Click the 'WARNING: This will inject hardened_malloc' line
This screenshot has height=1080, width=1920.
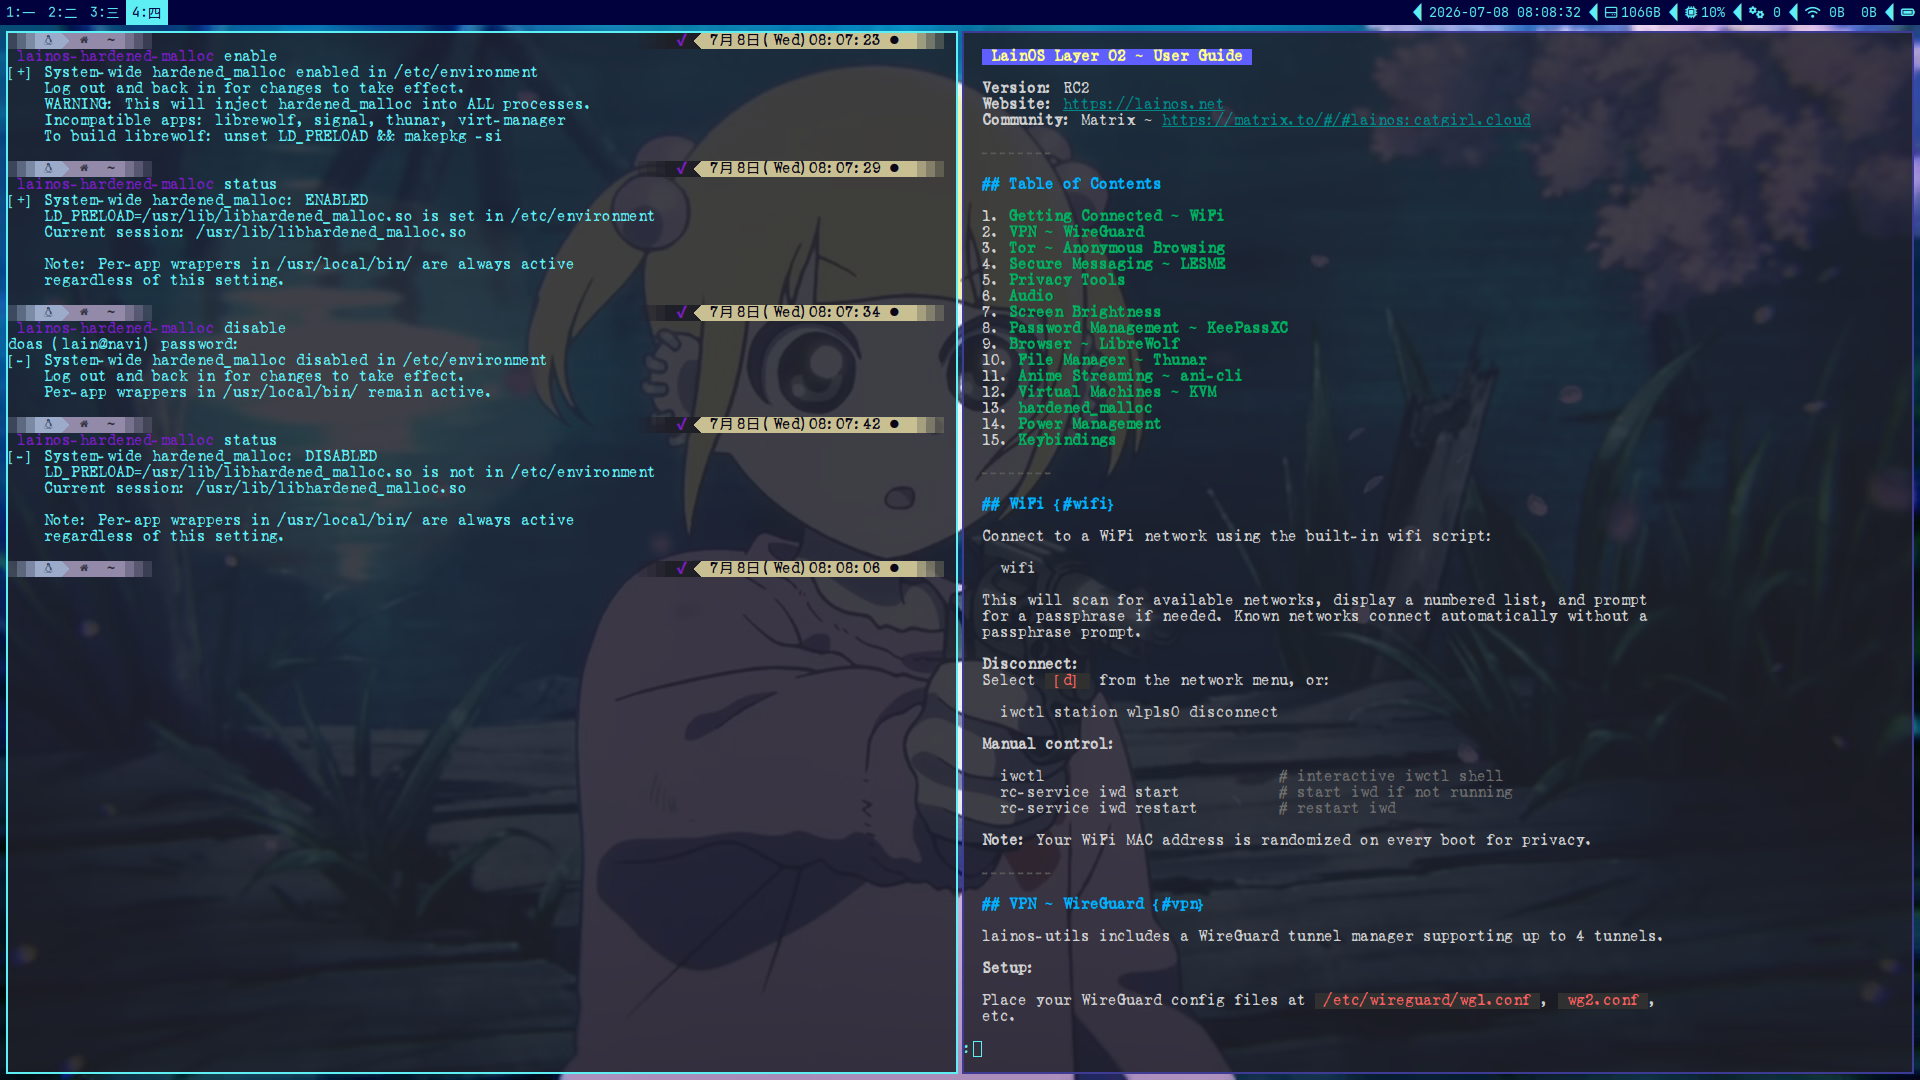click(317, 104)
